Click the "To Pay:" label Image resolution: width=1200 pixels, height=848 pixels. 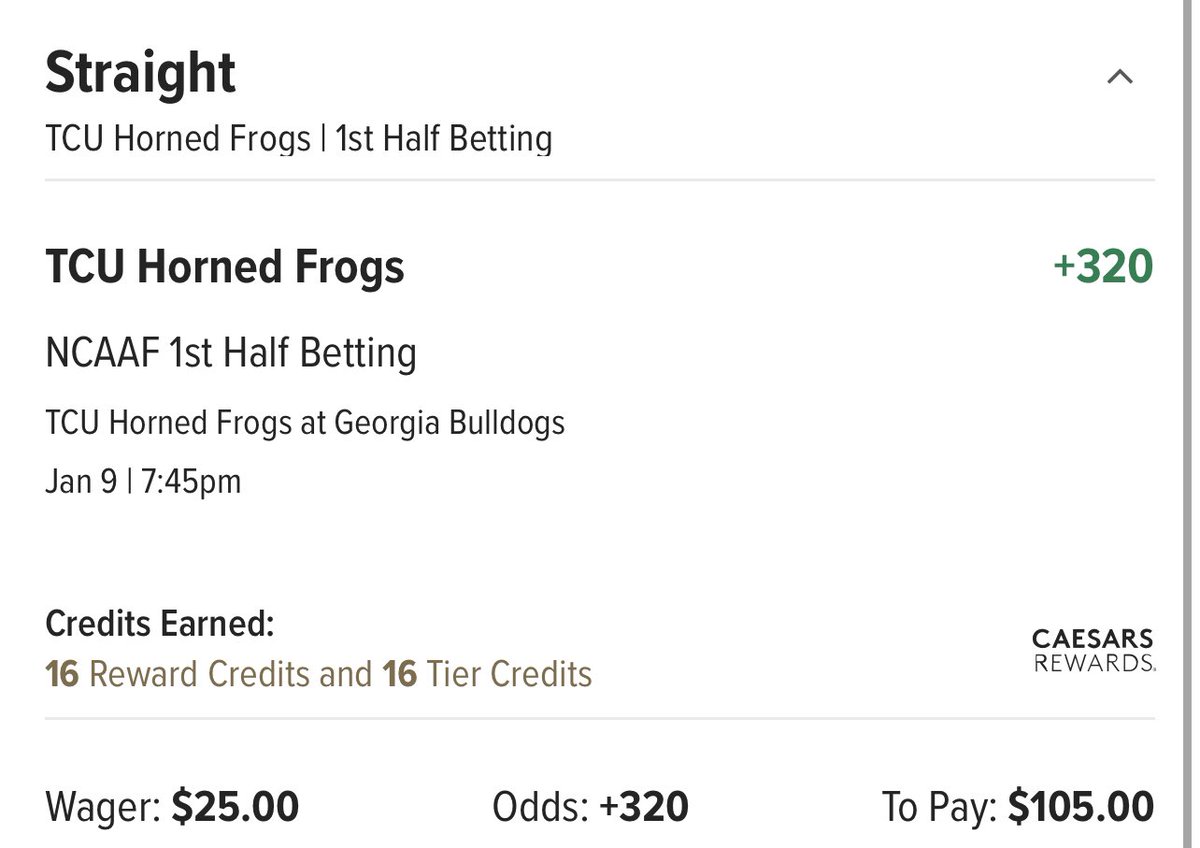pyautogui.click(x=938, y=806)
